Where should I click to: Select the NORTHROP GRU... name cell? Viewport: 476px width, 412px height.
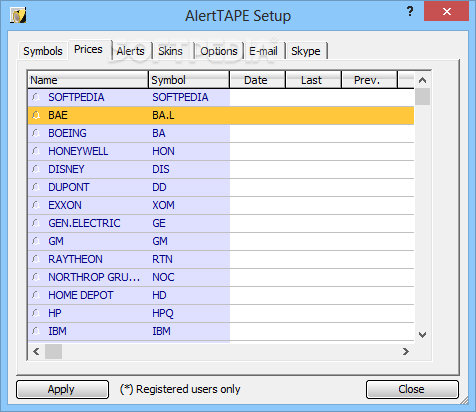(88, 277)
